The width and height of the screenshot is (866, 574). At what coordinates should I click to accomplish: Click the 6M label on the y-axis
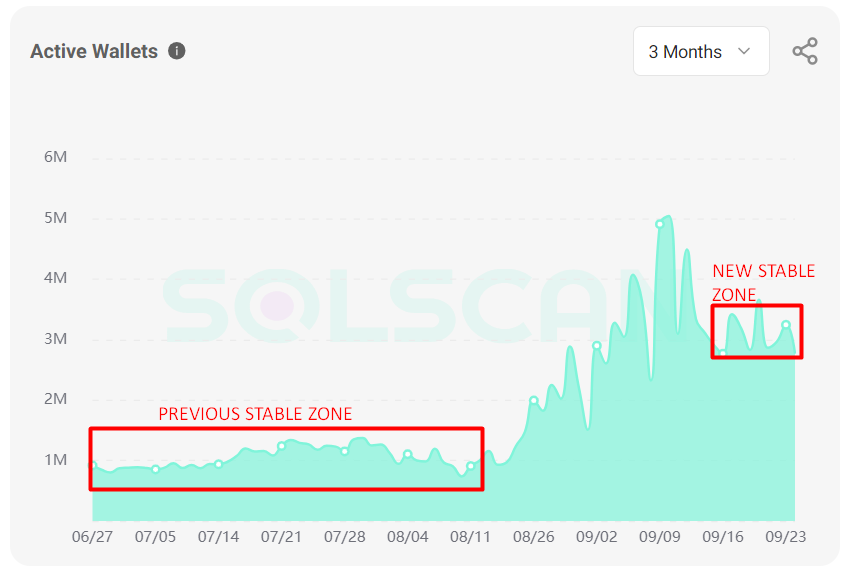tap(55, 157)
